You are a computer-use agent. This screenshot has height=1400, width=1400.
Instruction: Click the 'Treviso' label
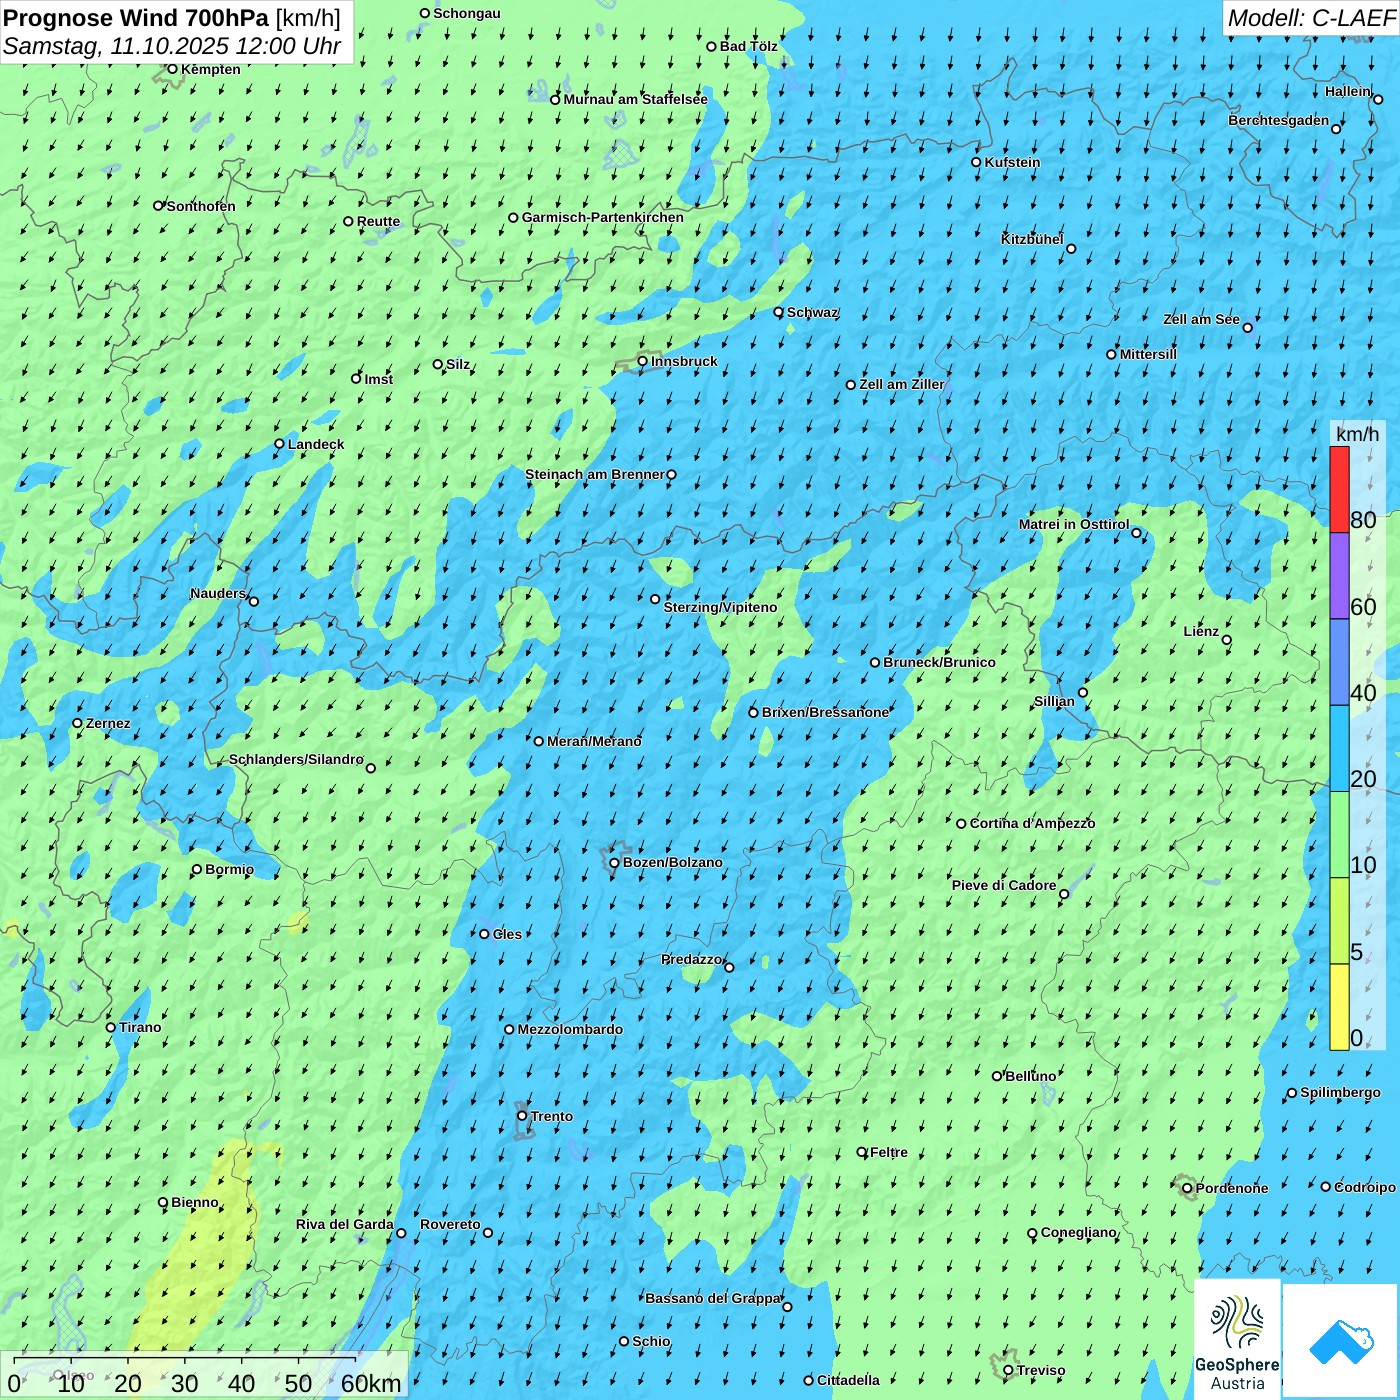pyautogui.click(x=1041, y=1370)
